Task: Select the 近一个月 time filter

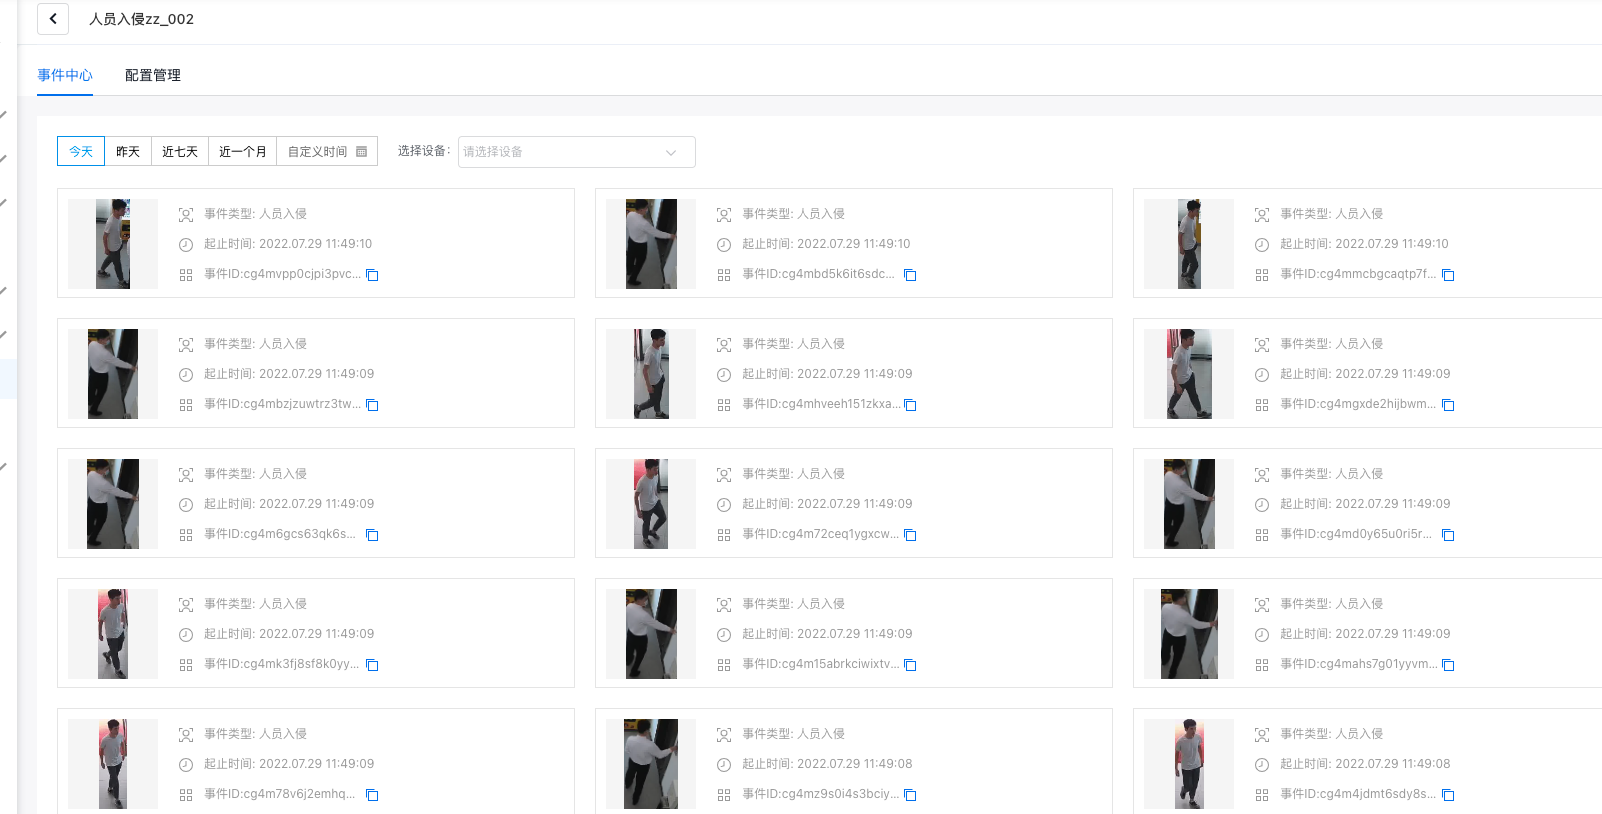Action: [242, 151]
